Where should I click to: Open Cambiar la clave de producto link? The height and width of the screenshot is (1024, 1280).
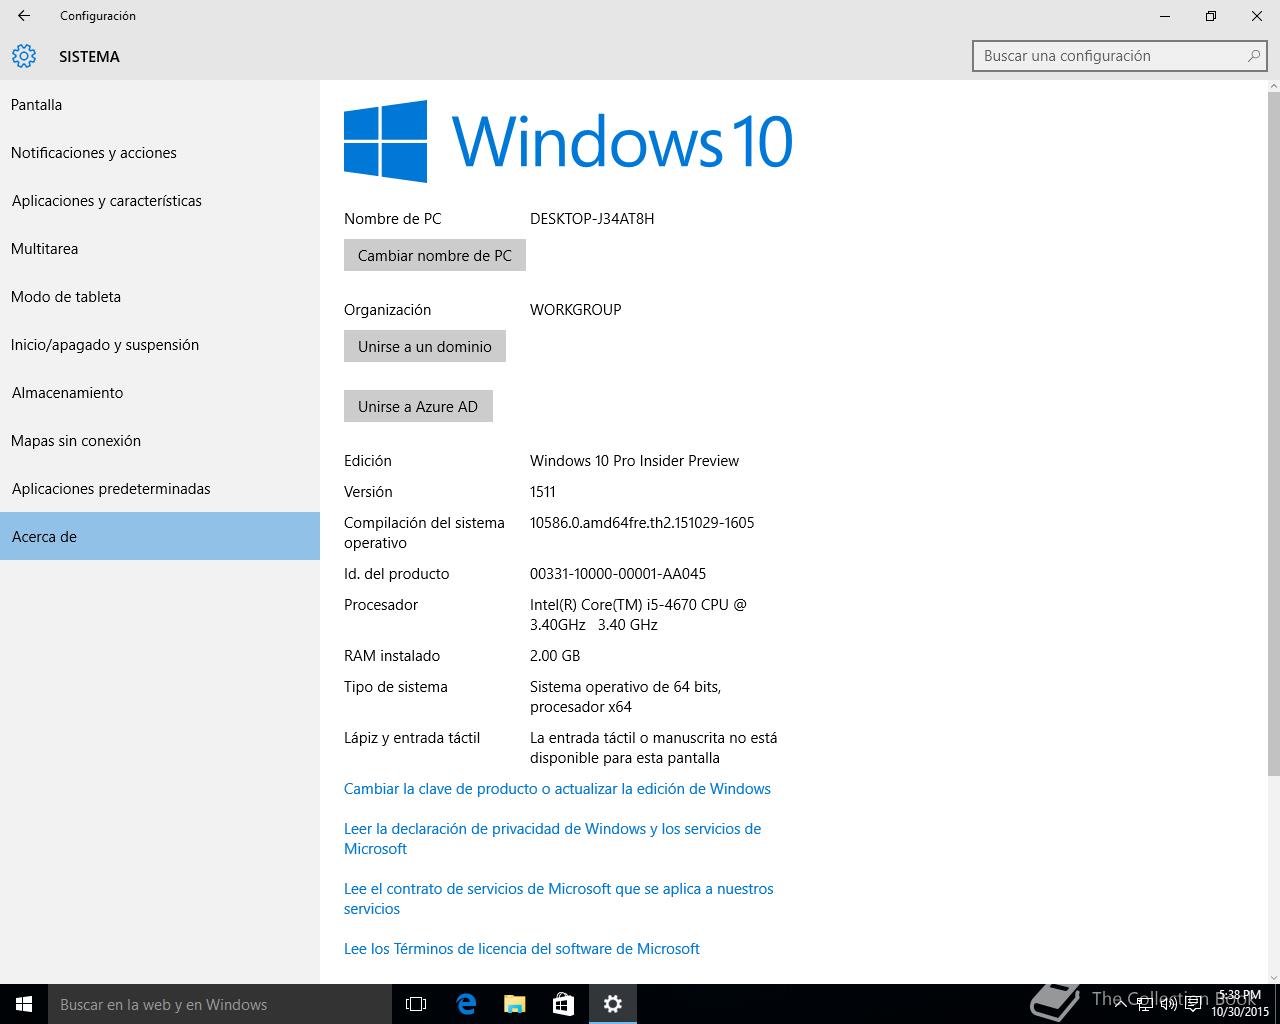pyautogui.click(x=557, y=788)
